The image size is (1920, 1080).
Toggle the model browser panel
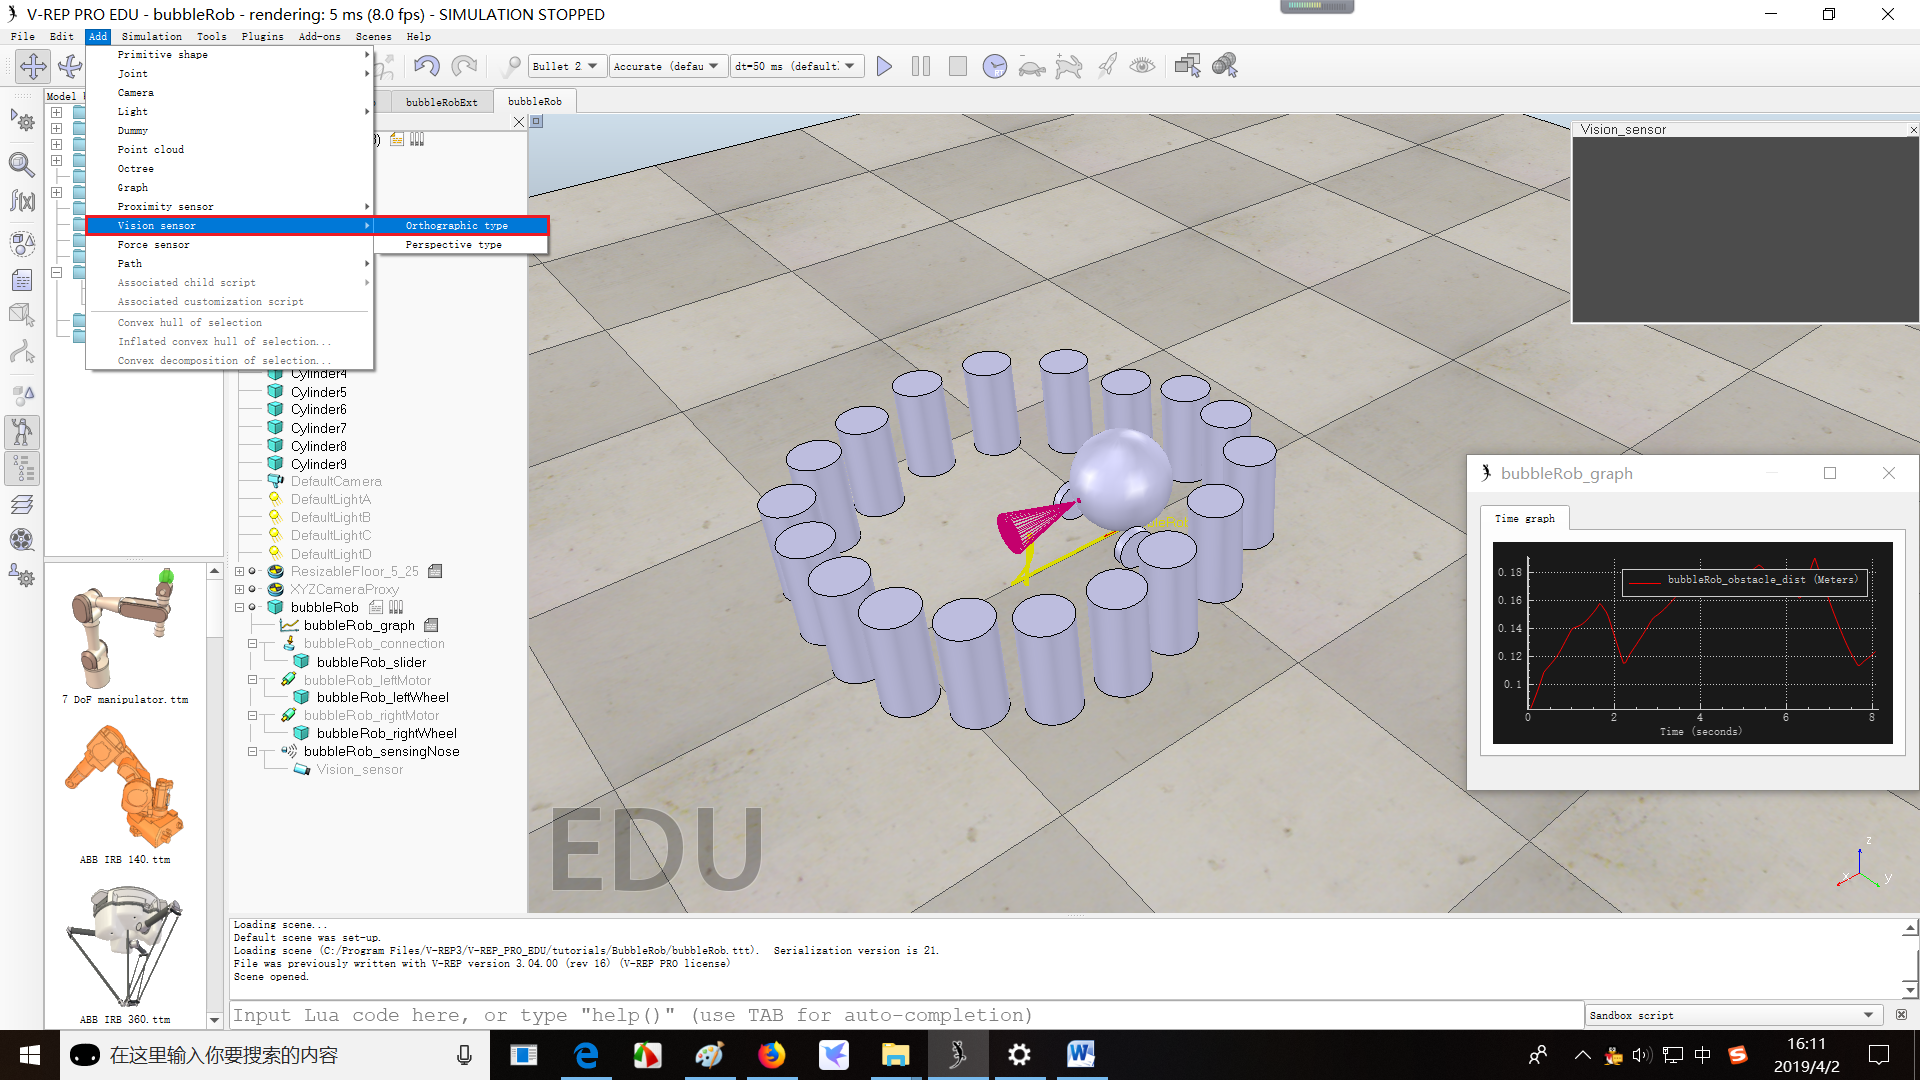click(22, 432)
